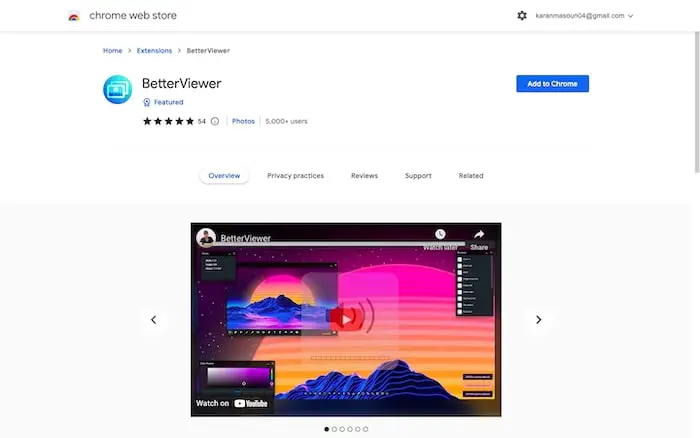
Task: Click the Watch later clock icon
Action: (440, 234)
